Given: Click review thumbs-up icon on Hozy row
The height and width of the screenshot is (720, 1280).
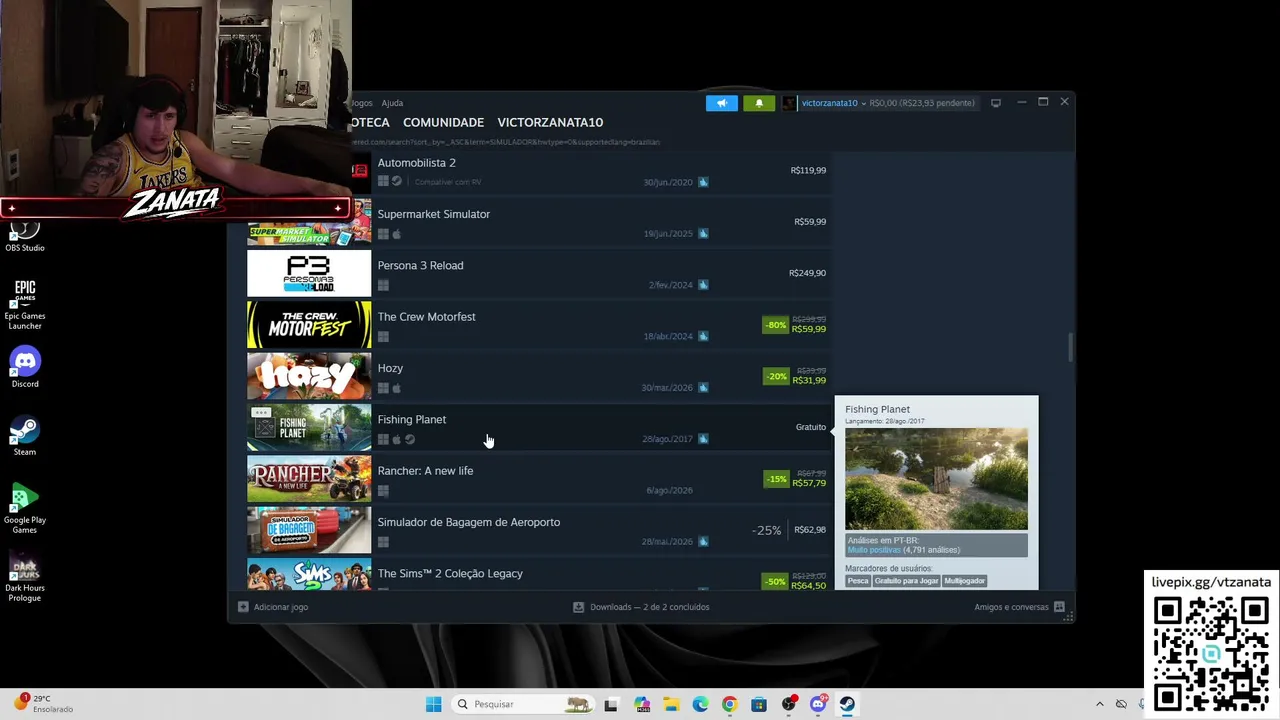Looking at the screenshot, I should [x=703, y=388].
